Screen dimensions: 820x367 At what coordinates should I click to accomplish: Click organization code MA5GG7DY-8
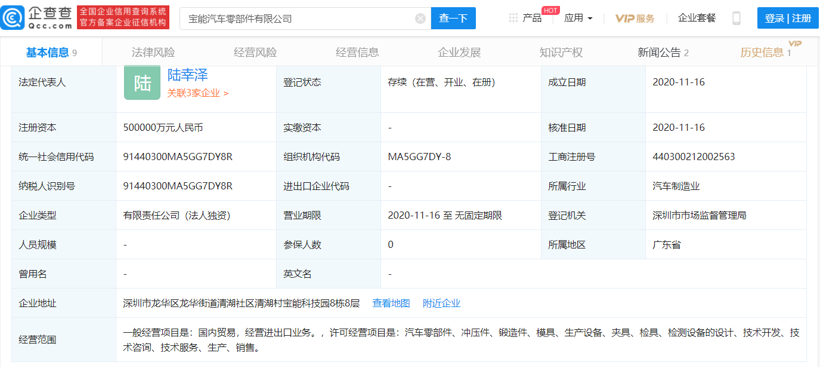click(419, 156)
